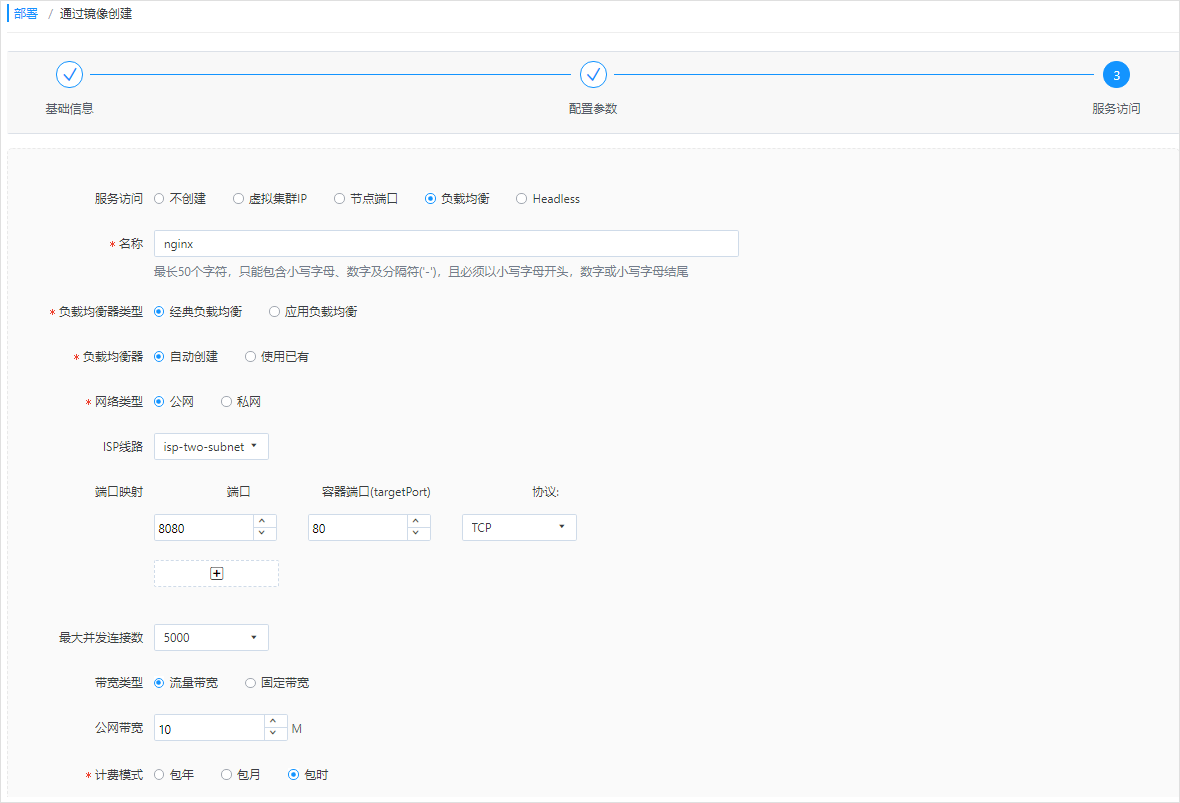Open the 最大并发连接数 5000 dropdown

[x=211, y=637]
